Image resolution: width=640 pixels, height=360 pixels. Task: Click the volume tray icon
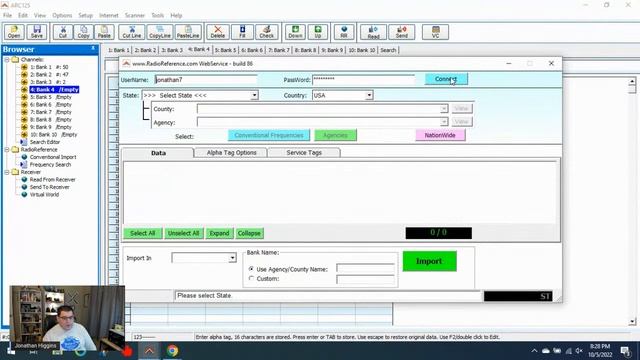[579, 351]
